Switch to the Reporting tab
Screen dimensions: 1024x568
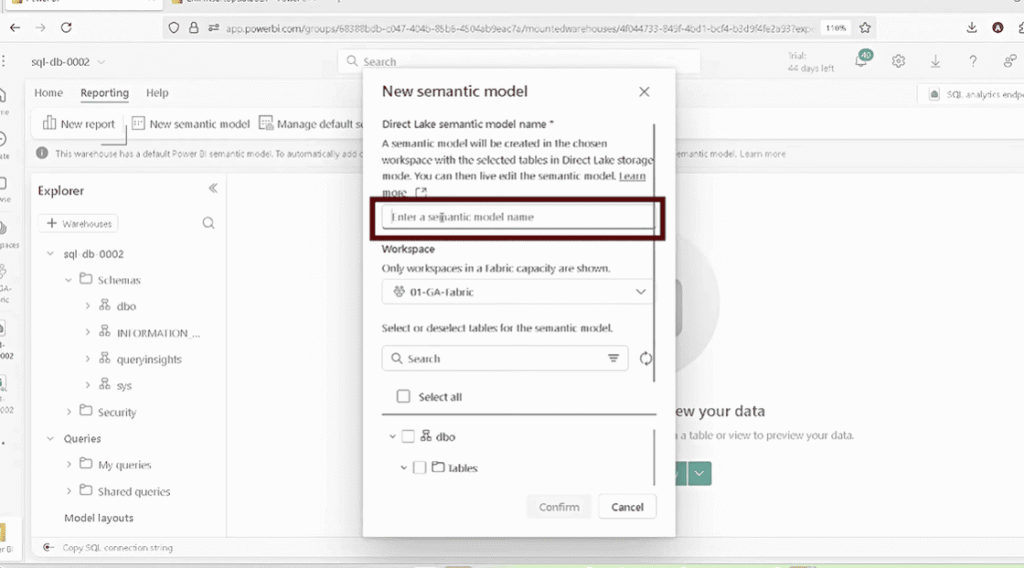104,93
